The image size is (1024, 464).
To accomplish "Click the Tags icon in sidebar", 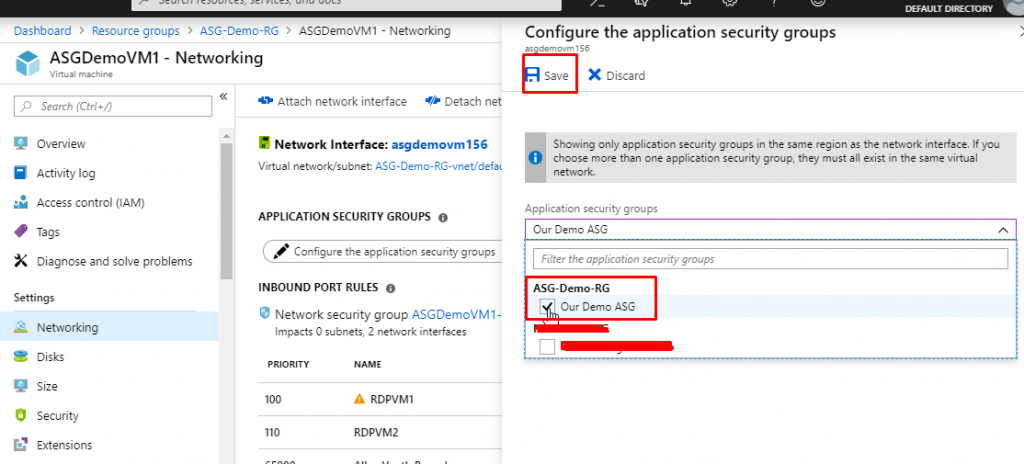I will pyautogui.click(x=21, y=232).
